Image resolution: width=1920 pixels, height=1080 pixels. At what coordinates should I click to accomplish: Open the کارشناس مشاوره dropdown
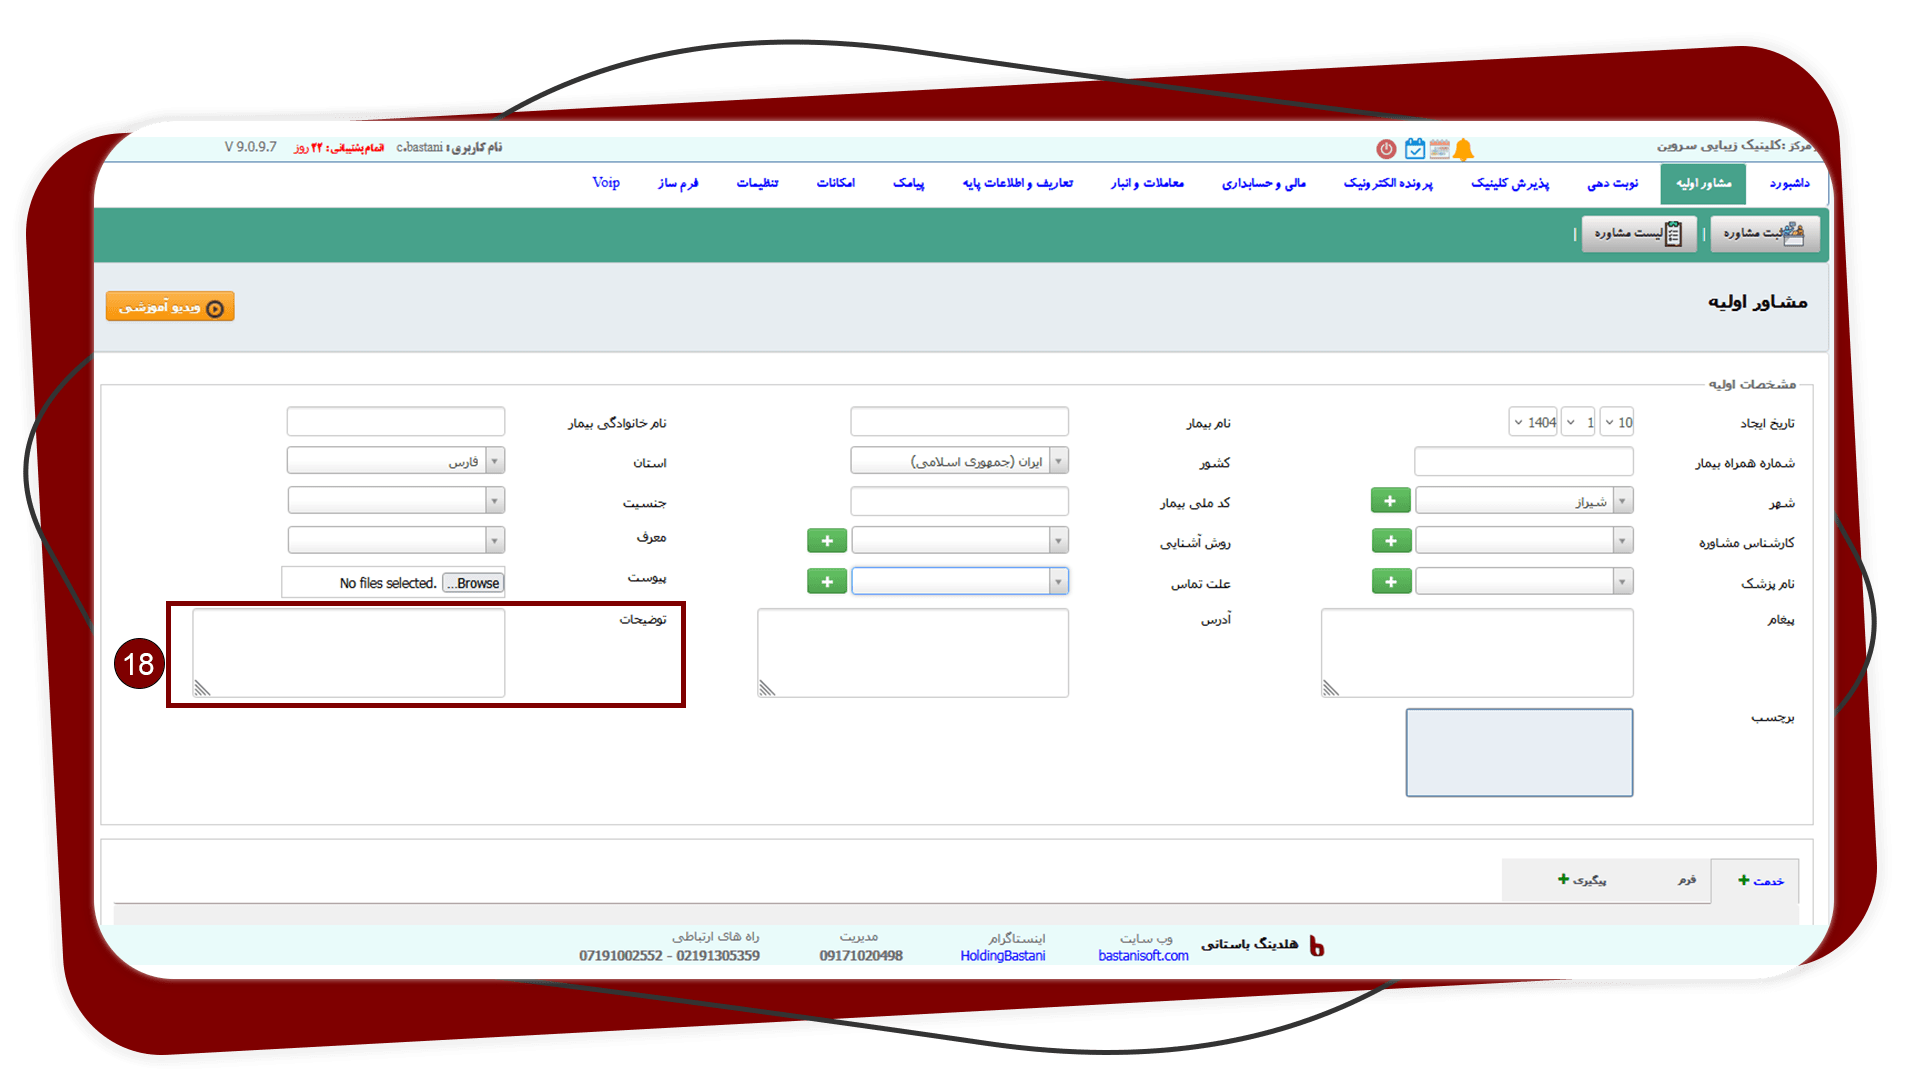[x=1524, y=541]
